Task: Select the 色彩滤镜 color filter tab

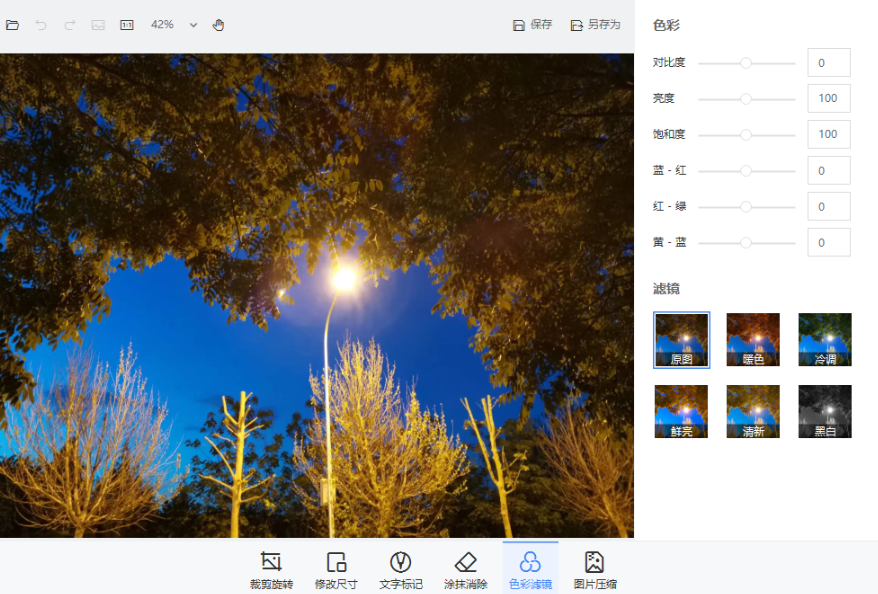Action: click(530, 569)
